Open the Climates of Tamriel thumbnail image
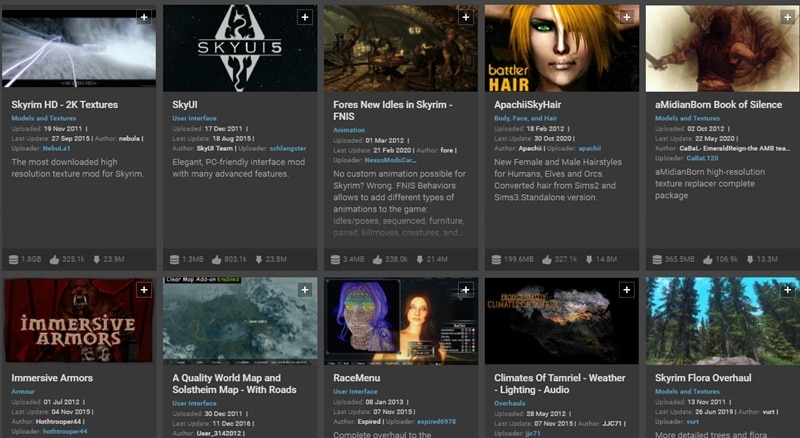 tap(562, 321)
